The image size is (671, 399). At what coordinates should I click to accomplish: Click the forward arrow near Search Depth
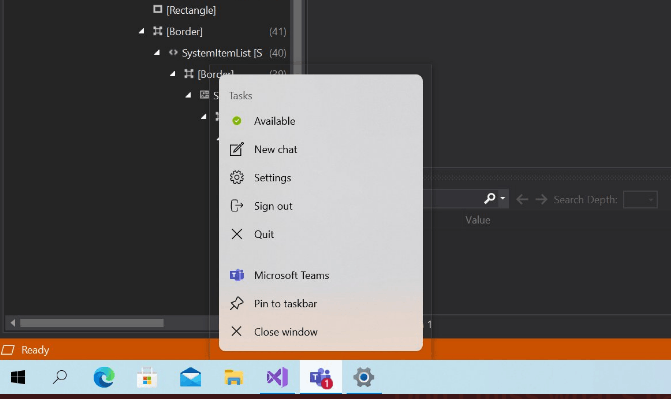tap(541, 199)
